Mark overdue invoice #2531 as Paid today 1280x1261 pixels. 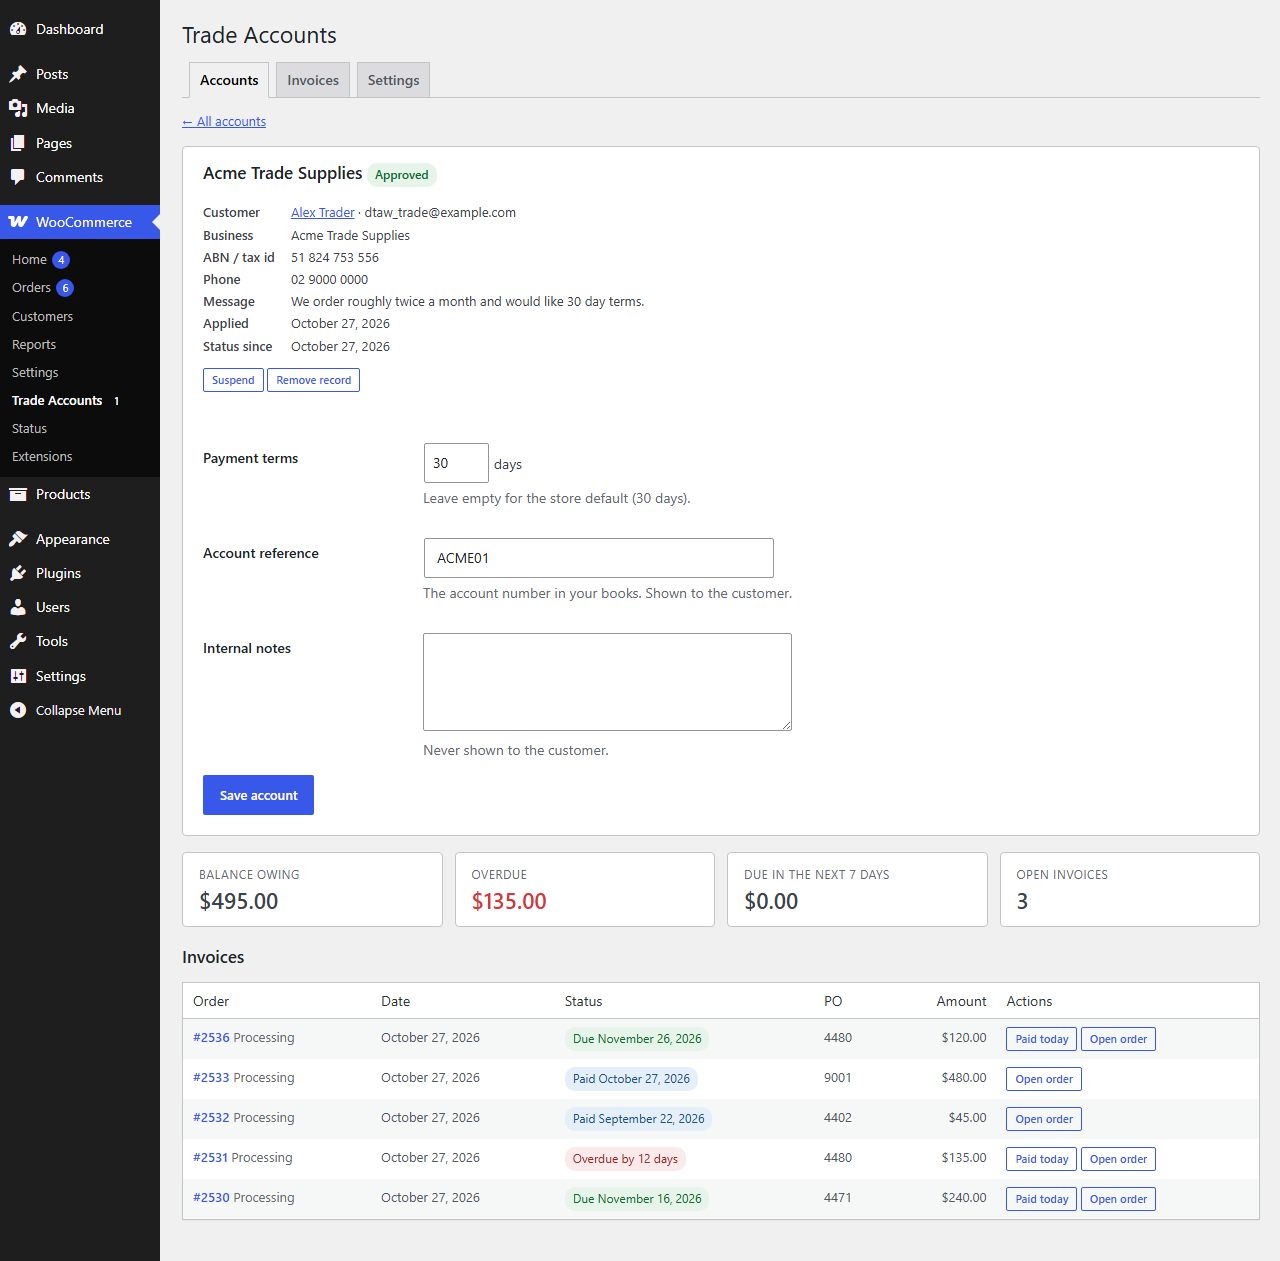point(1041,1159)
